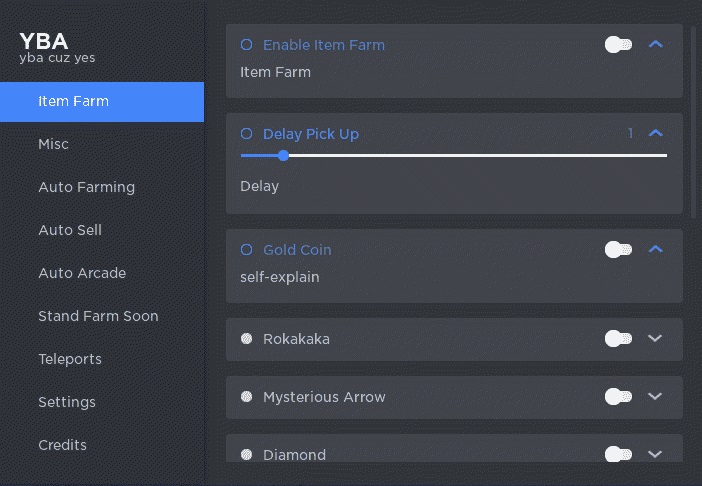Switch to the Teleports tab
Screen dimensions: 702x486
[x=70, y=359]
